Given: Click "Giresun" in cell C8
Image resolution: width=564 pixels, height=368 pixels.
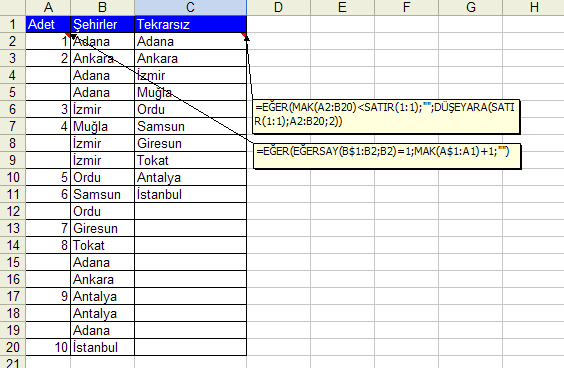Looking at the screenshot, I should [159, 143].
